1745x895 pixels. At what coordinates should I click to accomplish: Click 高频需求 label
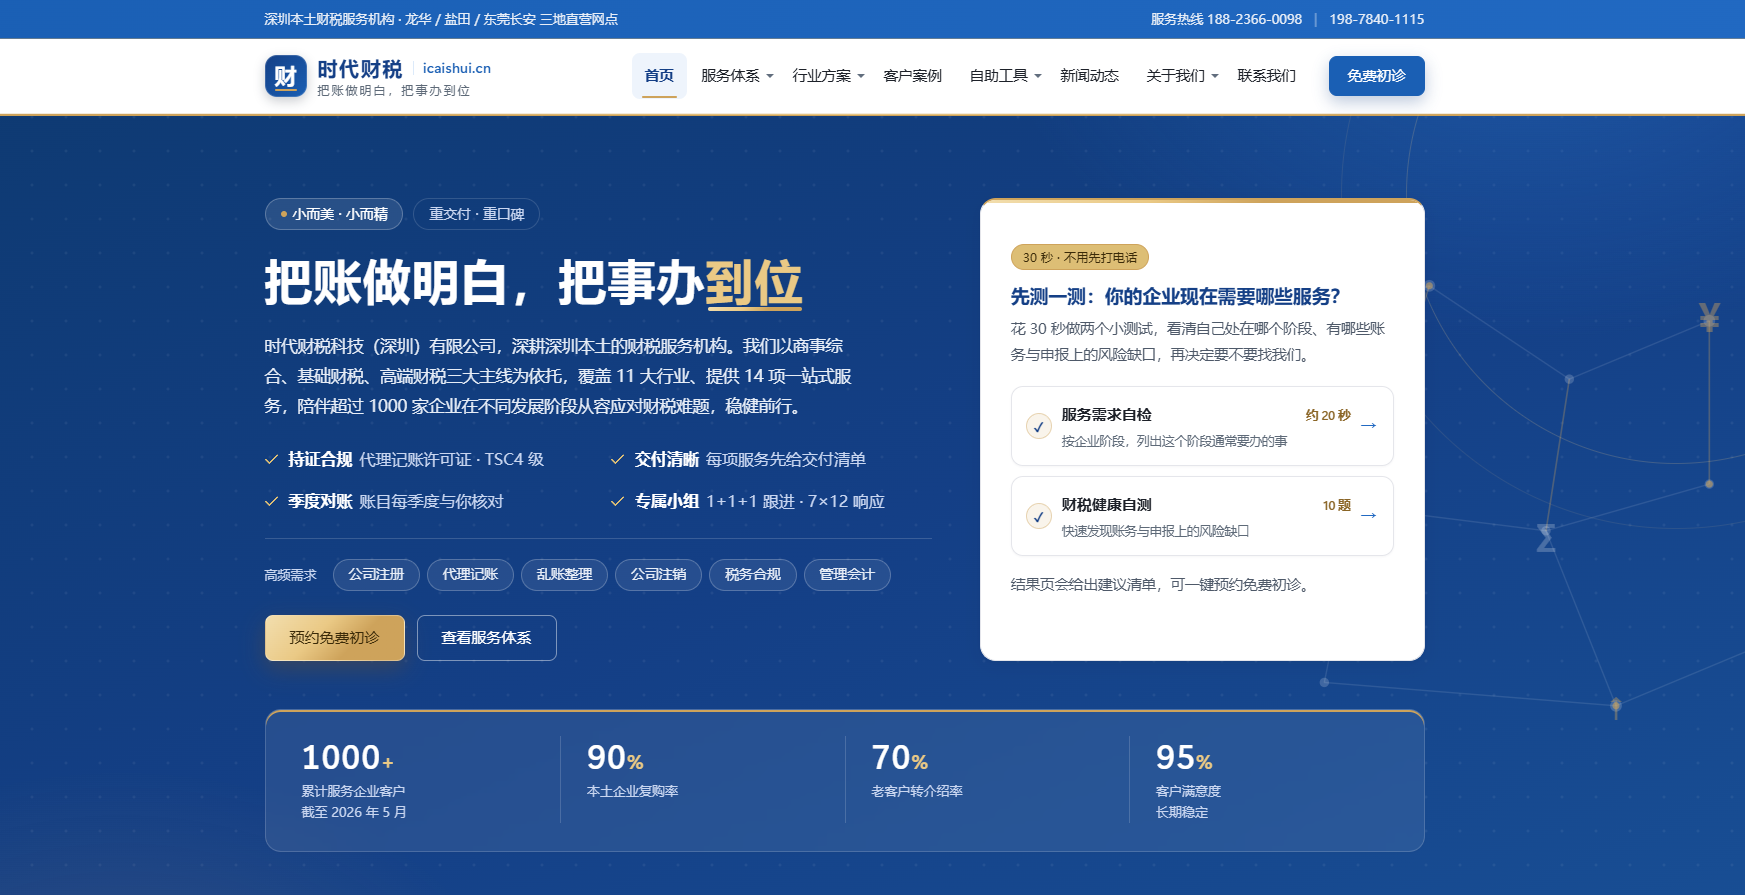(290, 575)
